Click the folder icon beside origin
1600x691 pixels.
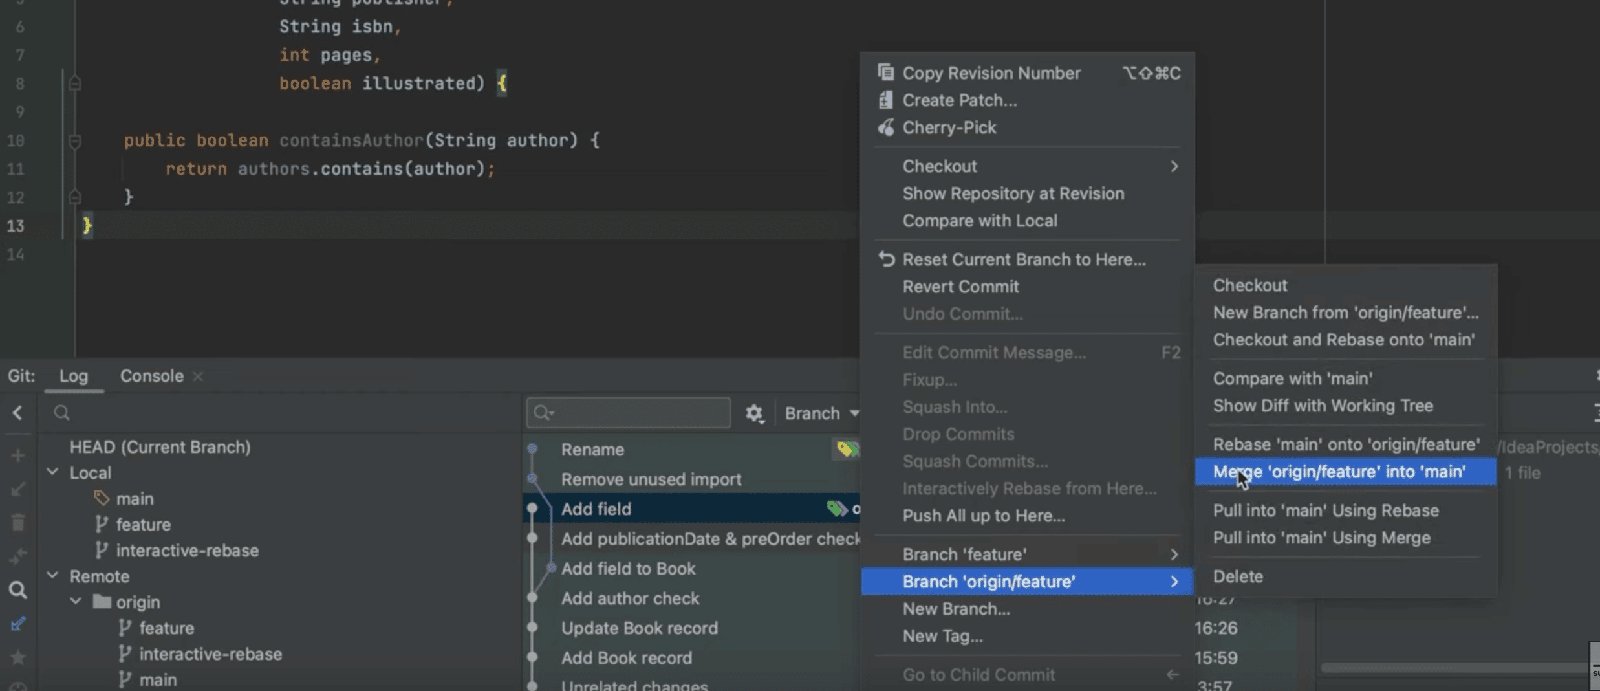(101, 602)
